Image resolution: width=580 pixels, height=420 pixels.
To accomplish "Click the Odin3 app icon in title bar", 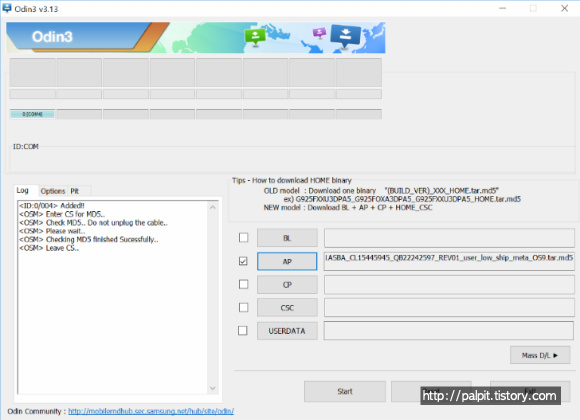I will point(7,8).
